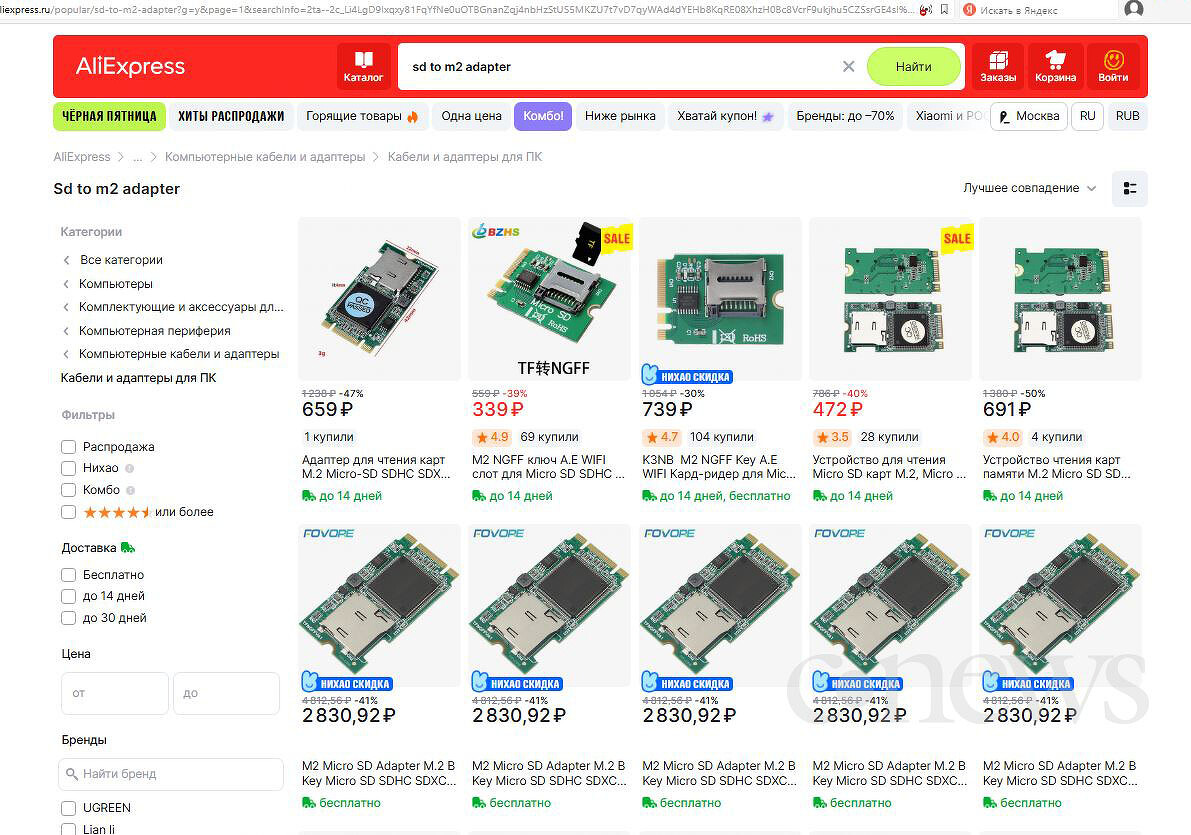Open the 339 ₽ BZHS adapter thumbnail

550,299
